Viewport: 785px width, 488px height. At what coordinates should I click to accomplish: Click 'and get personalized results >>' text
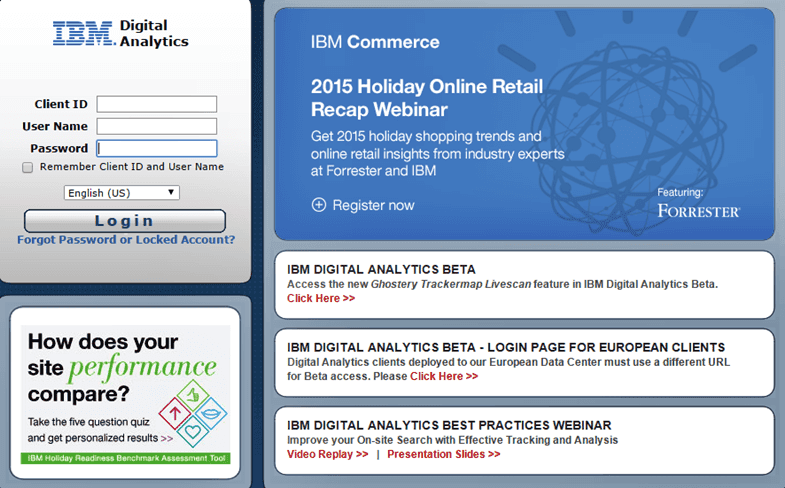(x=100, y=438)
